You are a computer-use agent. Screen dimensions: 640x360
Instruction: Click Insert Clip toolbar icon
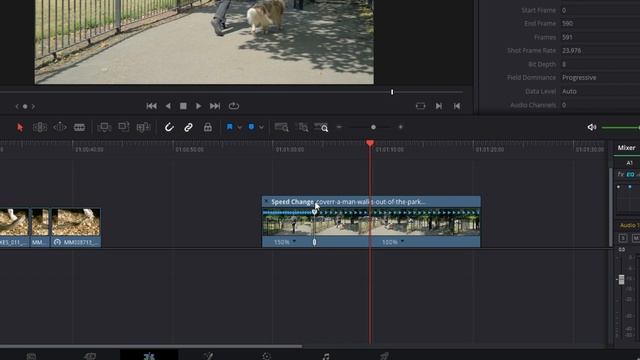(x=104, y=127)
